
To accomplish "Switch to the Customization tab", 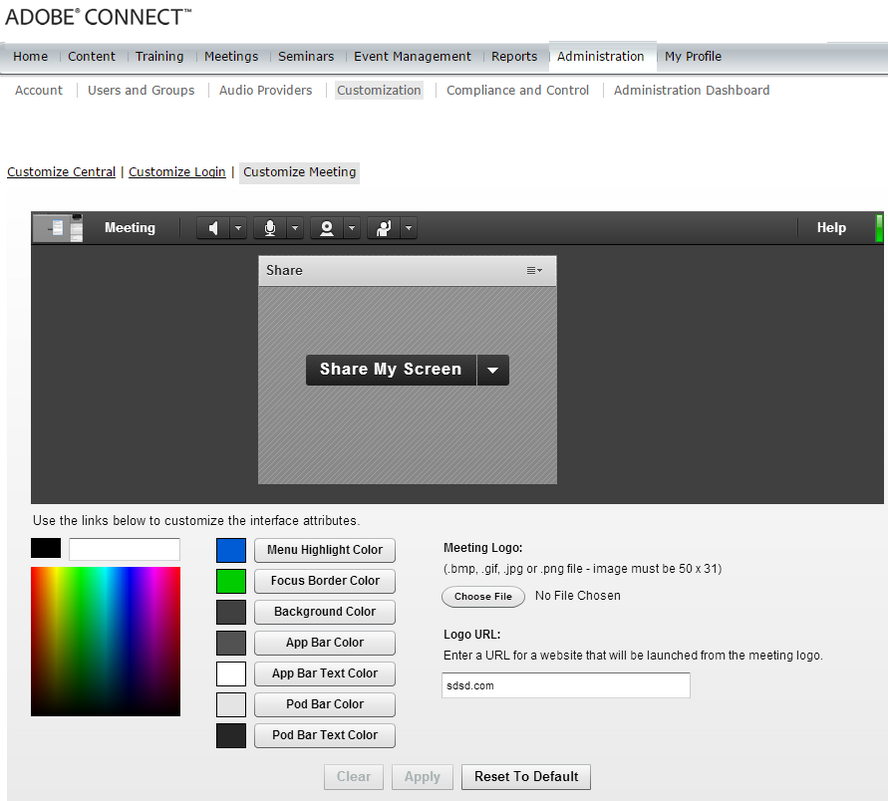I will [x=378, y=90].
